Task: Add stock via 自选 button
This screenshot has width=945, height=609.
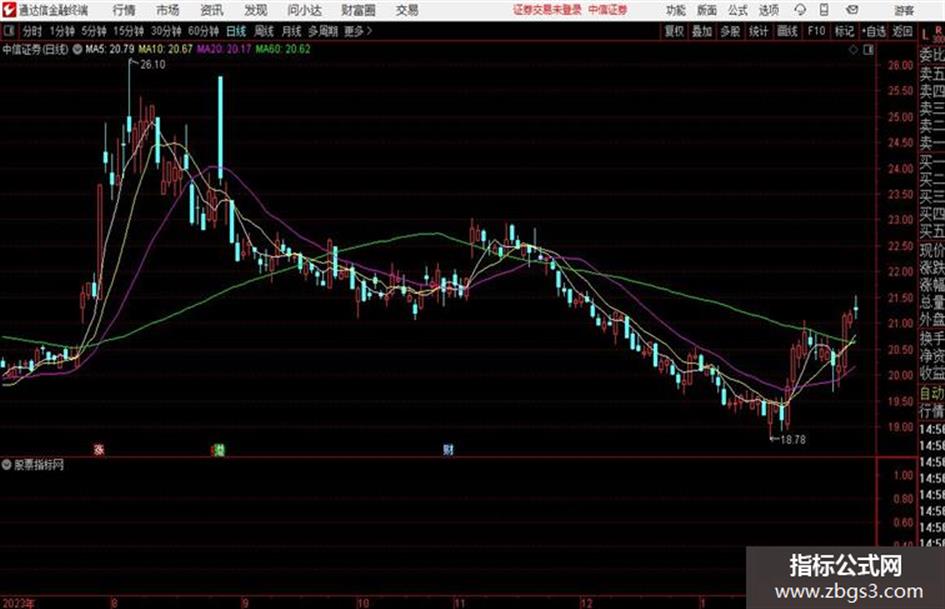Action: (x=874, y=31)
